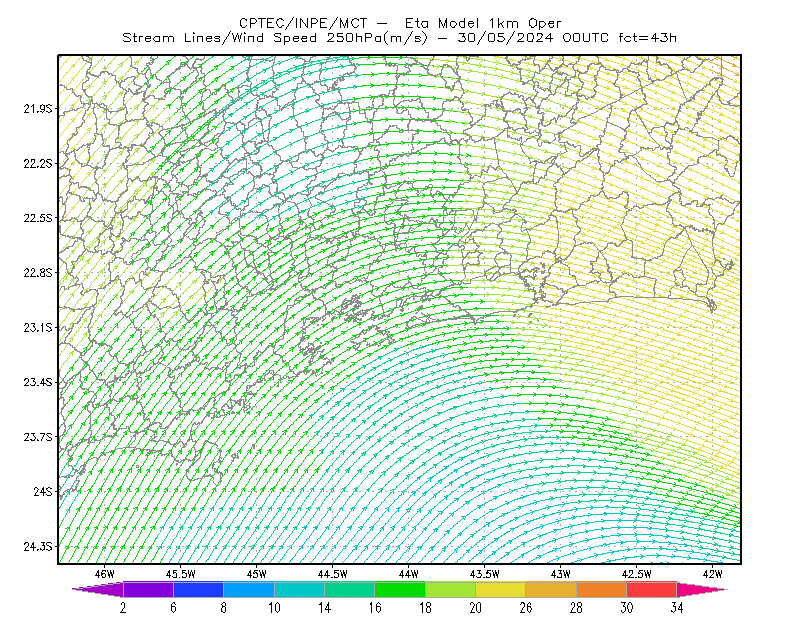Click the legend value '20'
The width and height of the screenshot is (800, 618).
click(476, 608)
